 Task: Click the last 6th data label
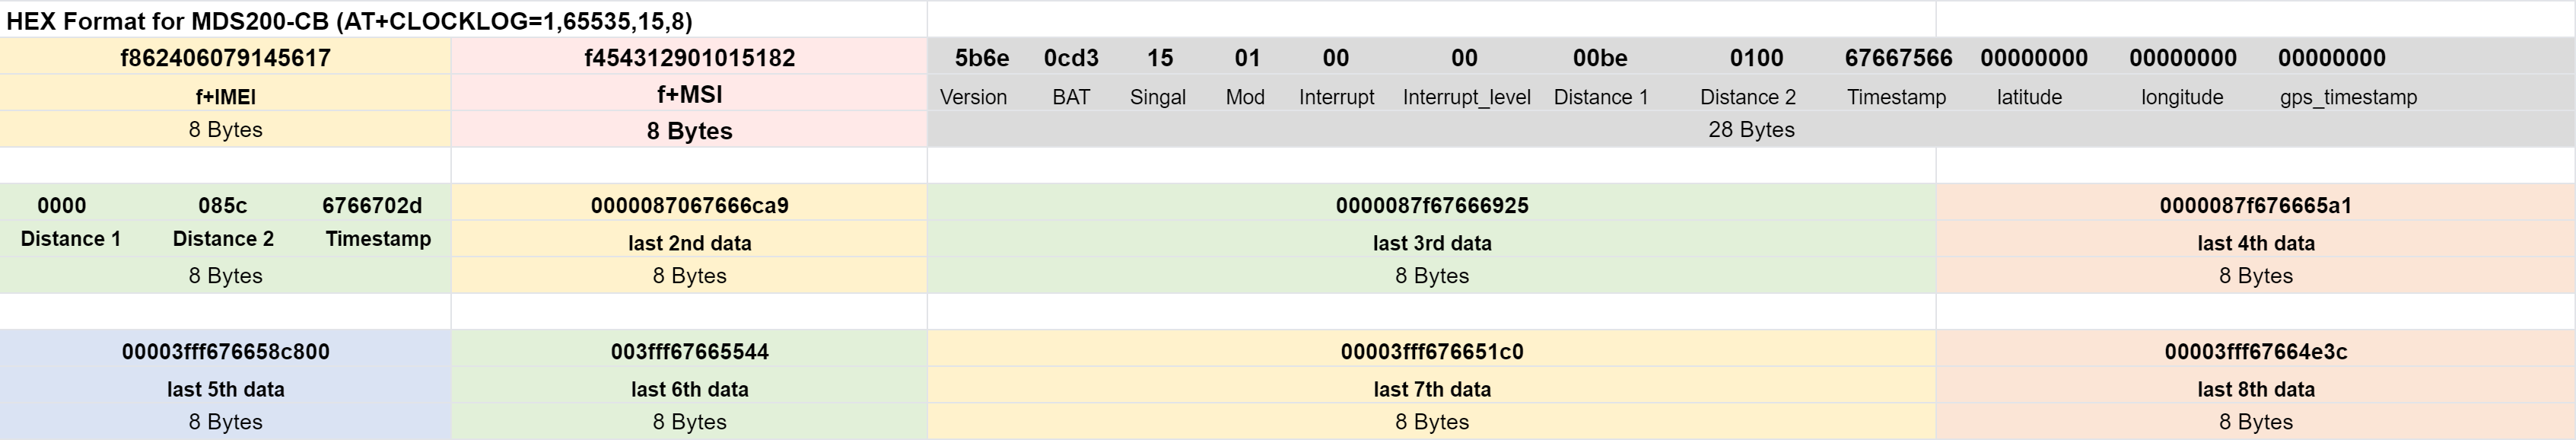coord(689,389)
